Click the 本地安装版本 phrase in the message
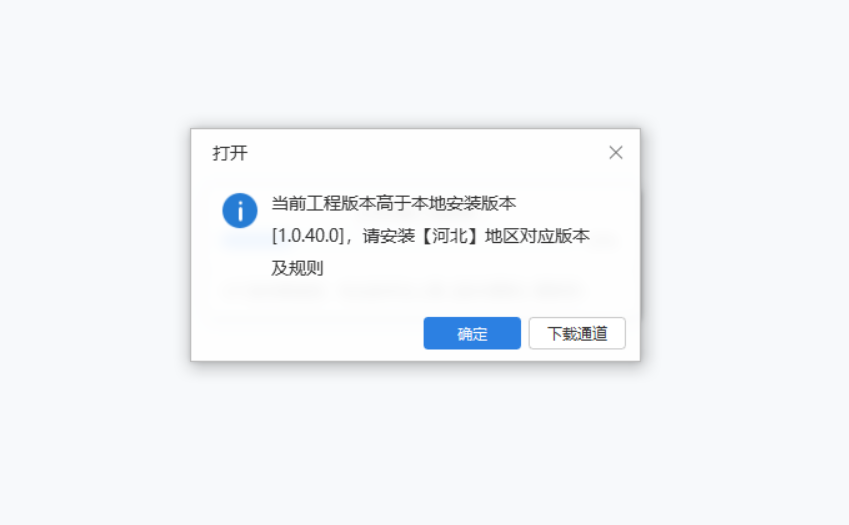Viewport: 849px width, 525px height. (x=463, y=204)
